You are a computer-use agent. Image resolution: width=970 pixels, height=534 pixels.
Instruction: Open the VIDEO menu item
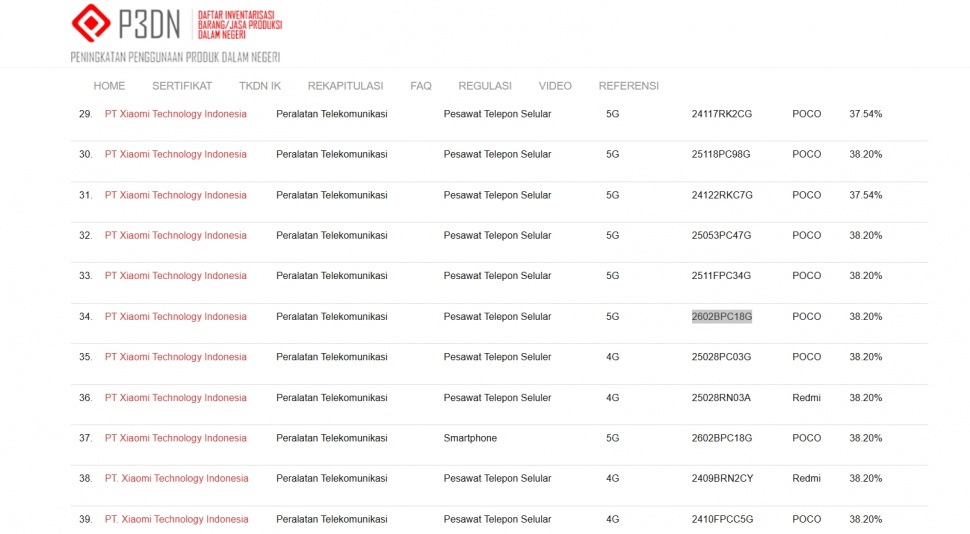point(555,86)
